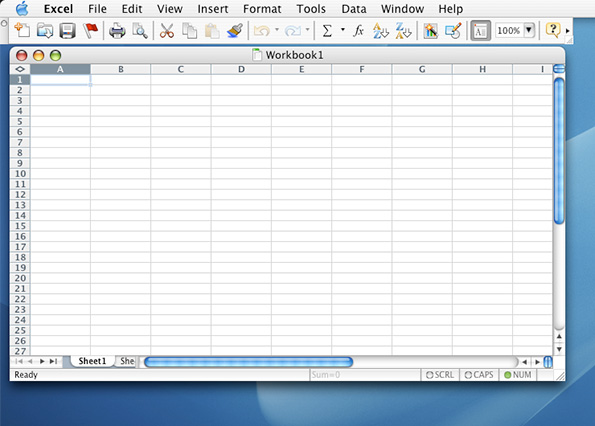Go to next sheet tab arrow
Screen dimensions: 595x426
coord(42,362)
